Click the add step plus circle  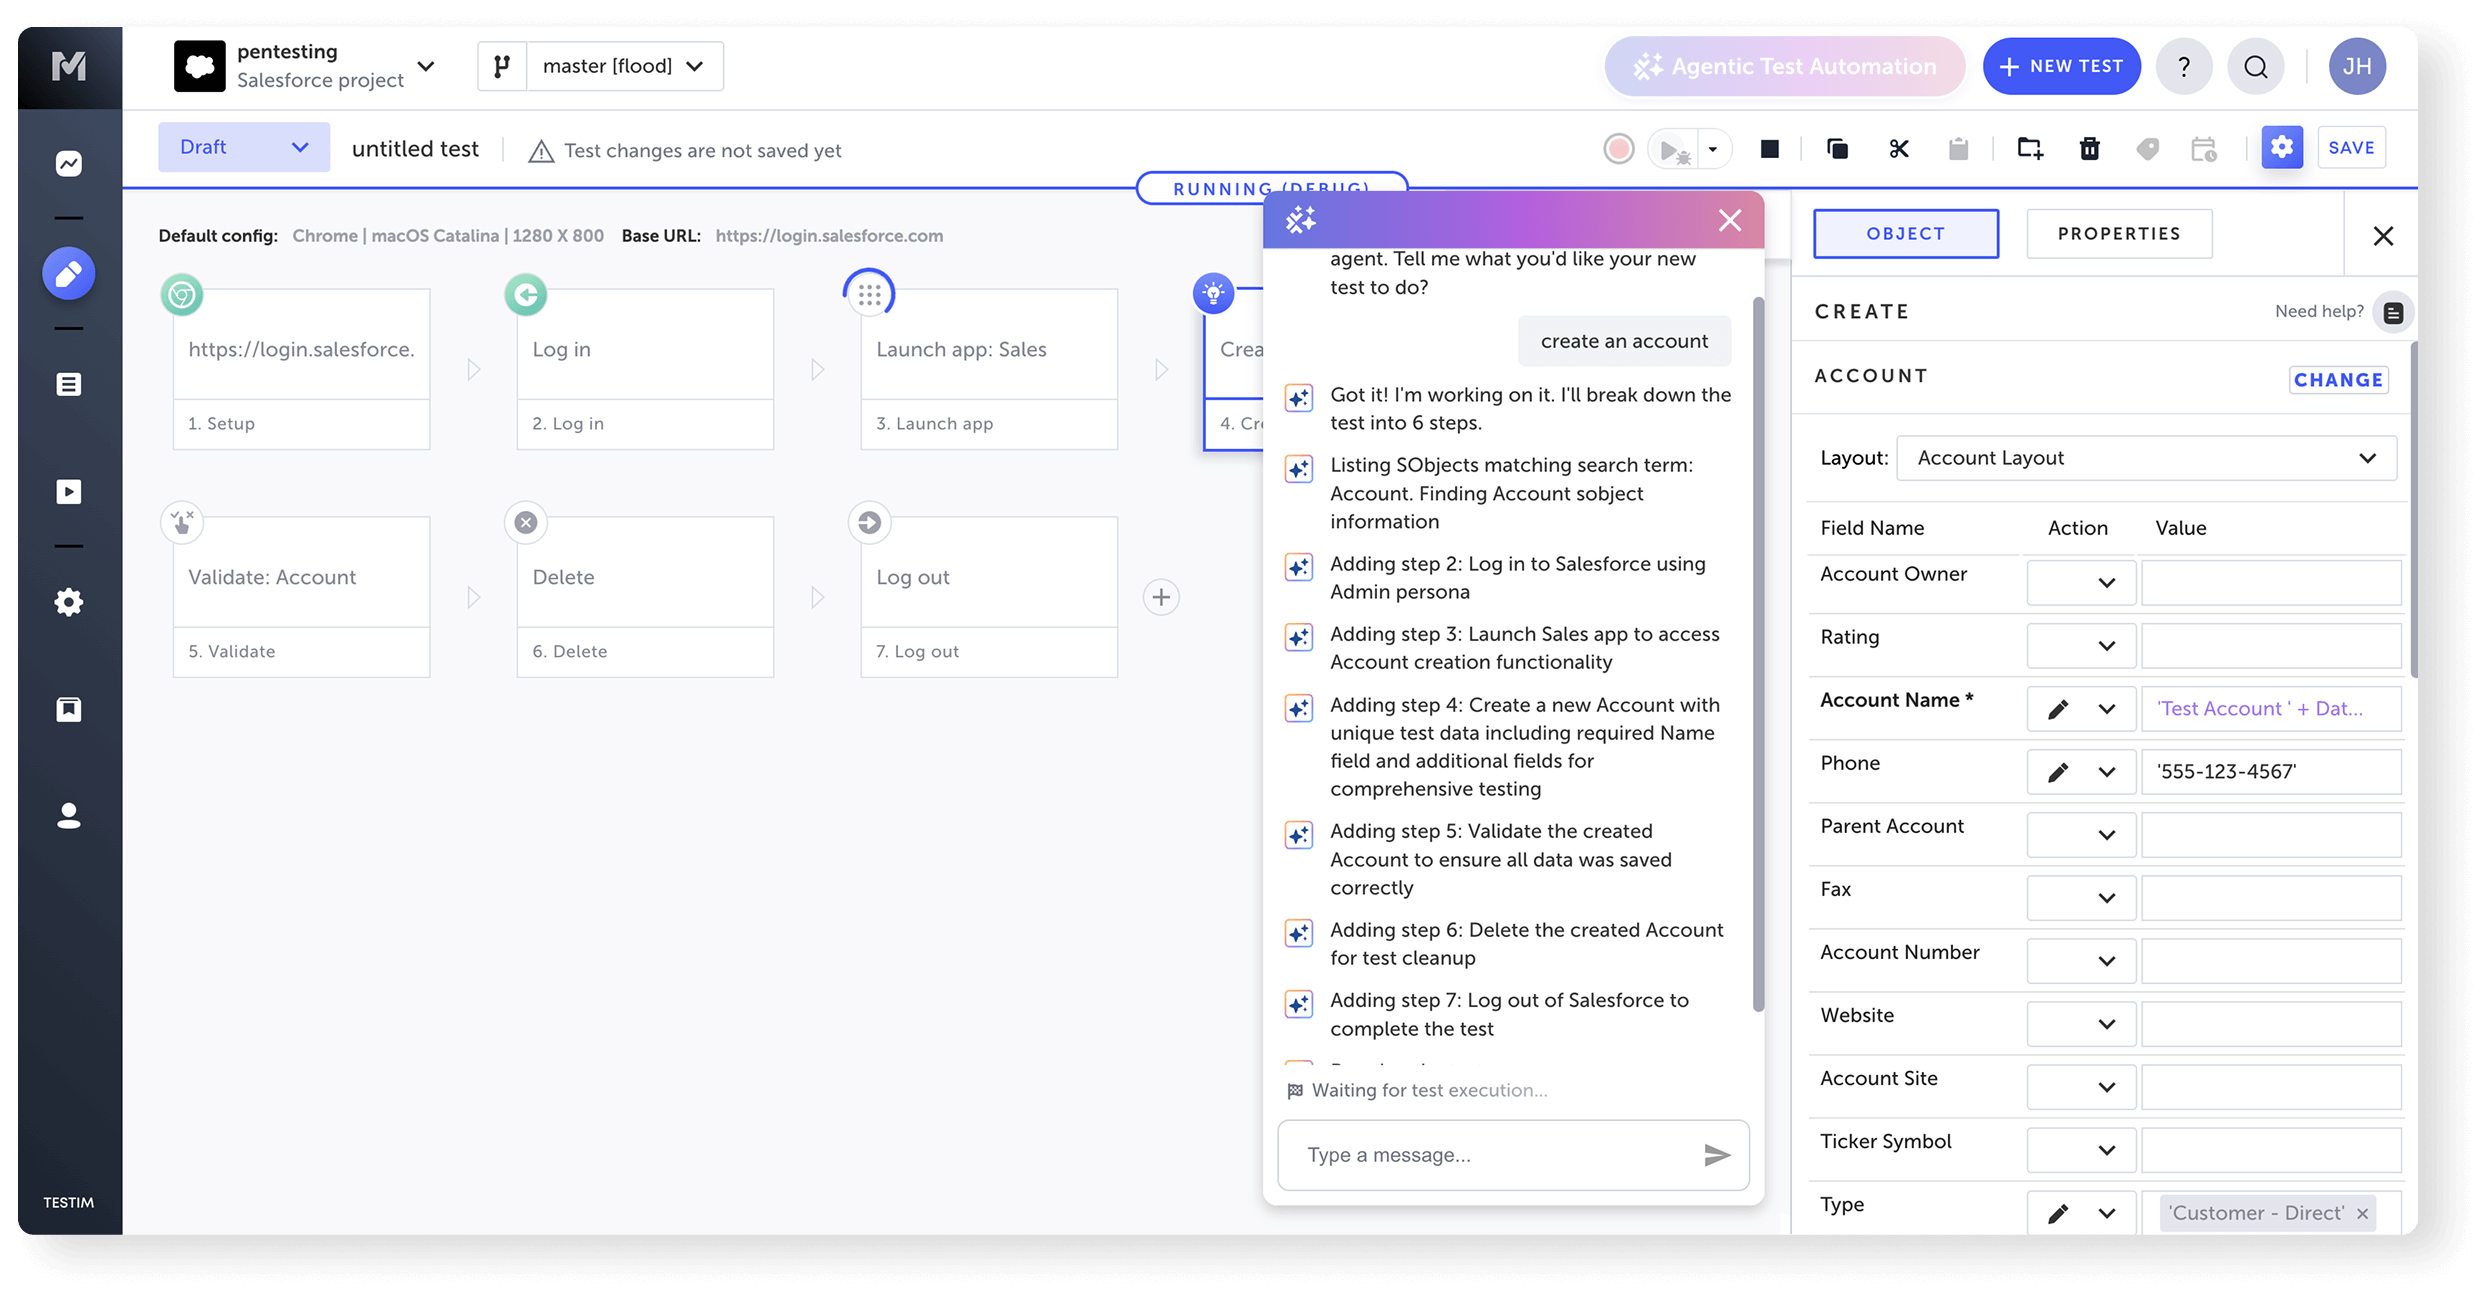click(x=1160, y=598)
